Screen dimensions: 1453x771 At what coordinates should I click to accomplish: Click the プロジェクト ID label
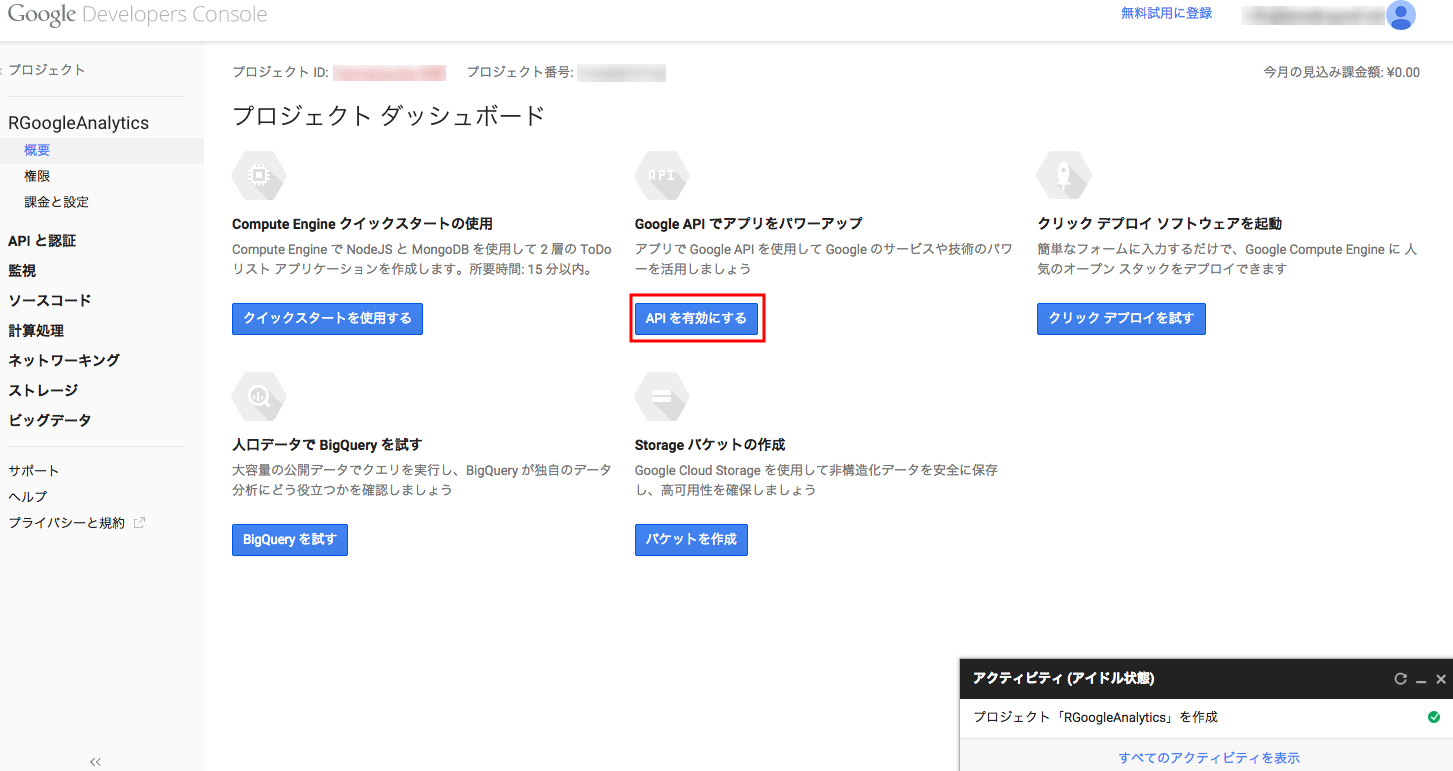click(280, 72)
